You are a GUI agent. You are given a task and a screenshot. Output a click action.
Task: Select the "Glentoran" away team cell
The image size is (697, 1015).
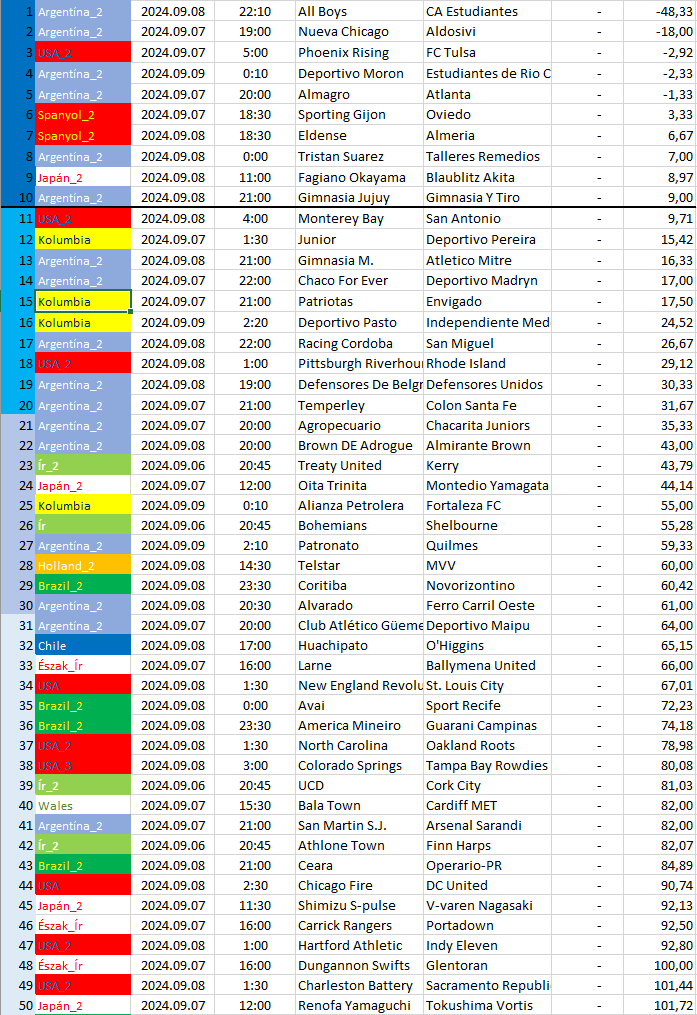(x=456, y=965)
